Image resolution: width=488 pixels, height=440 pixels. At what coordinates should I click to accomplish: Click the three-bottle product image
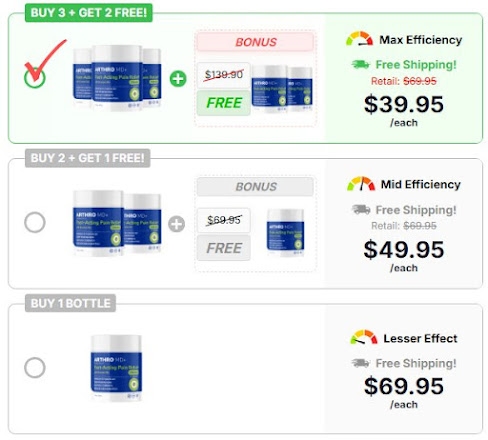point(117,77)
